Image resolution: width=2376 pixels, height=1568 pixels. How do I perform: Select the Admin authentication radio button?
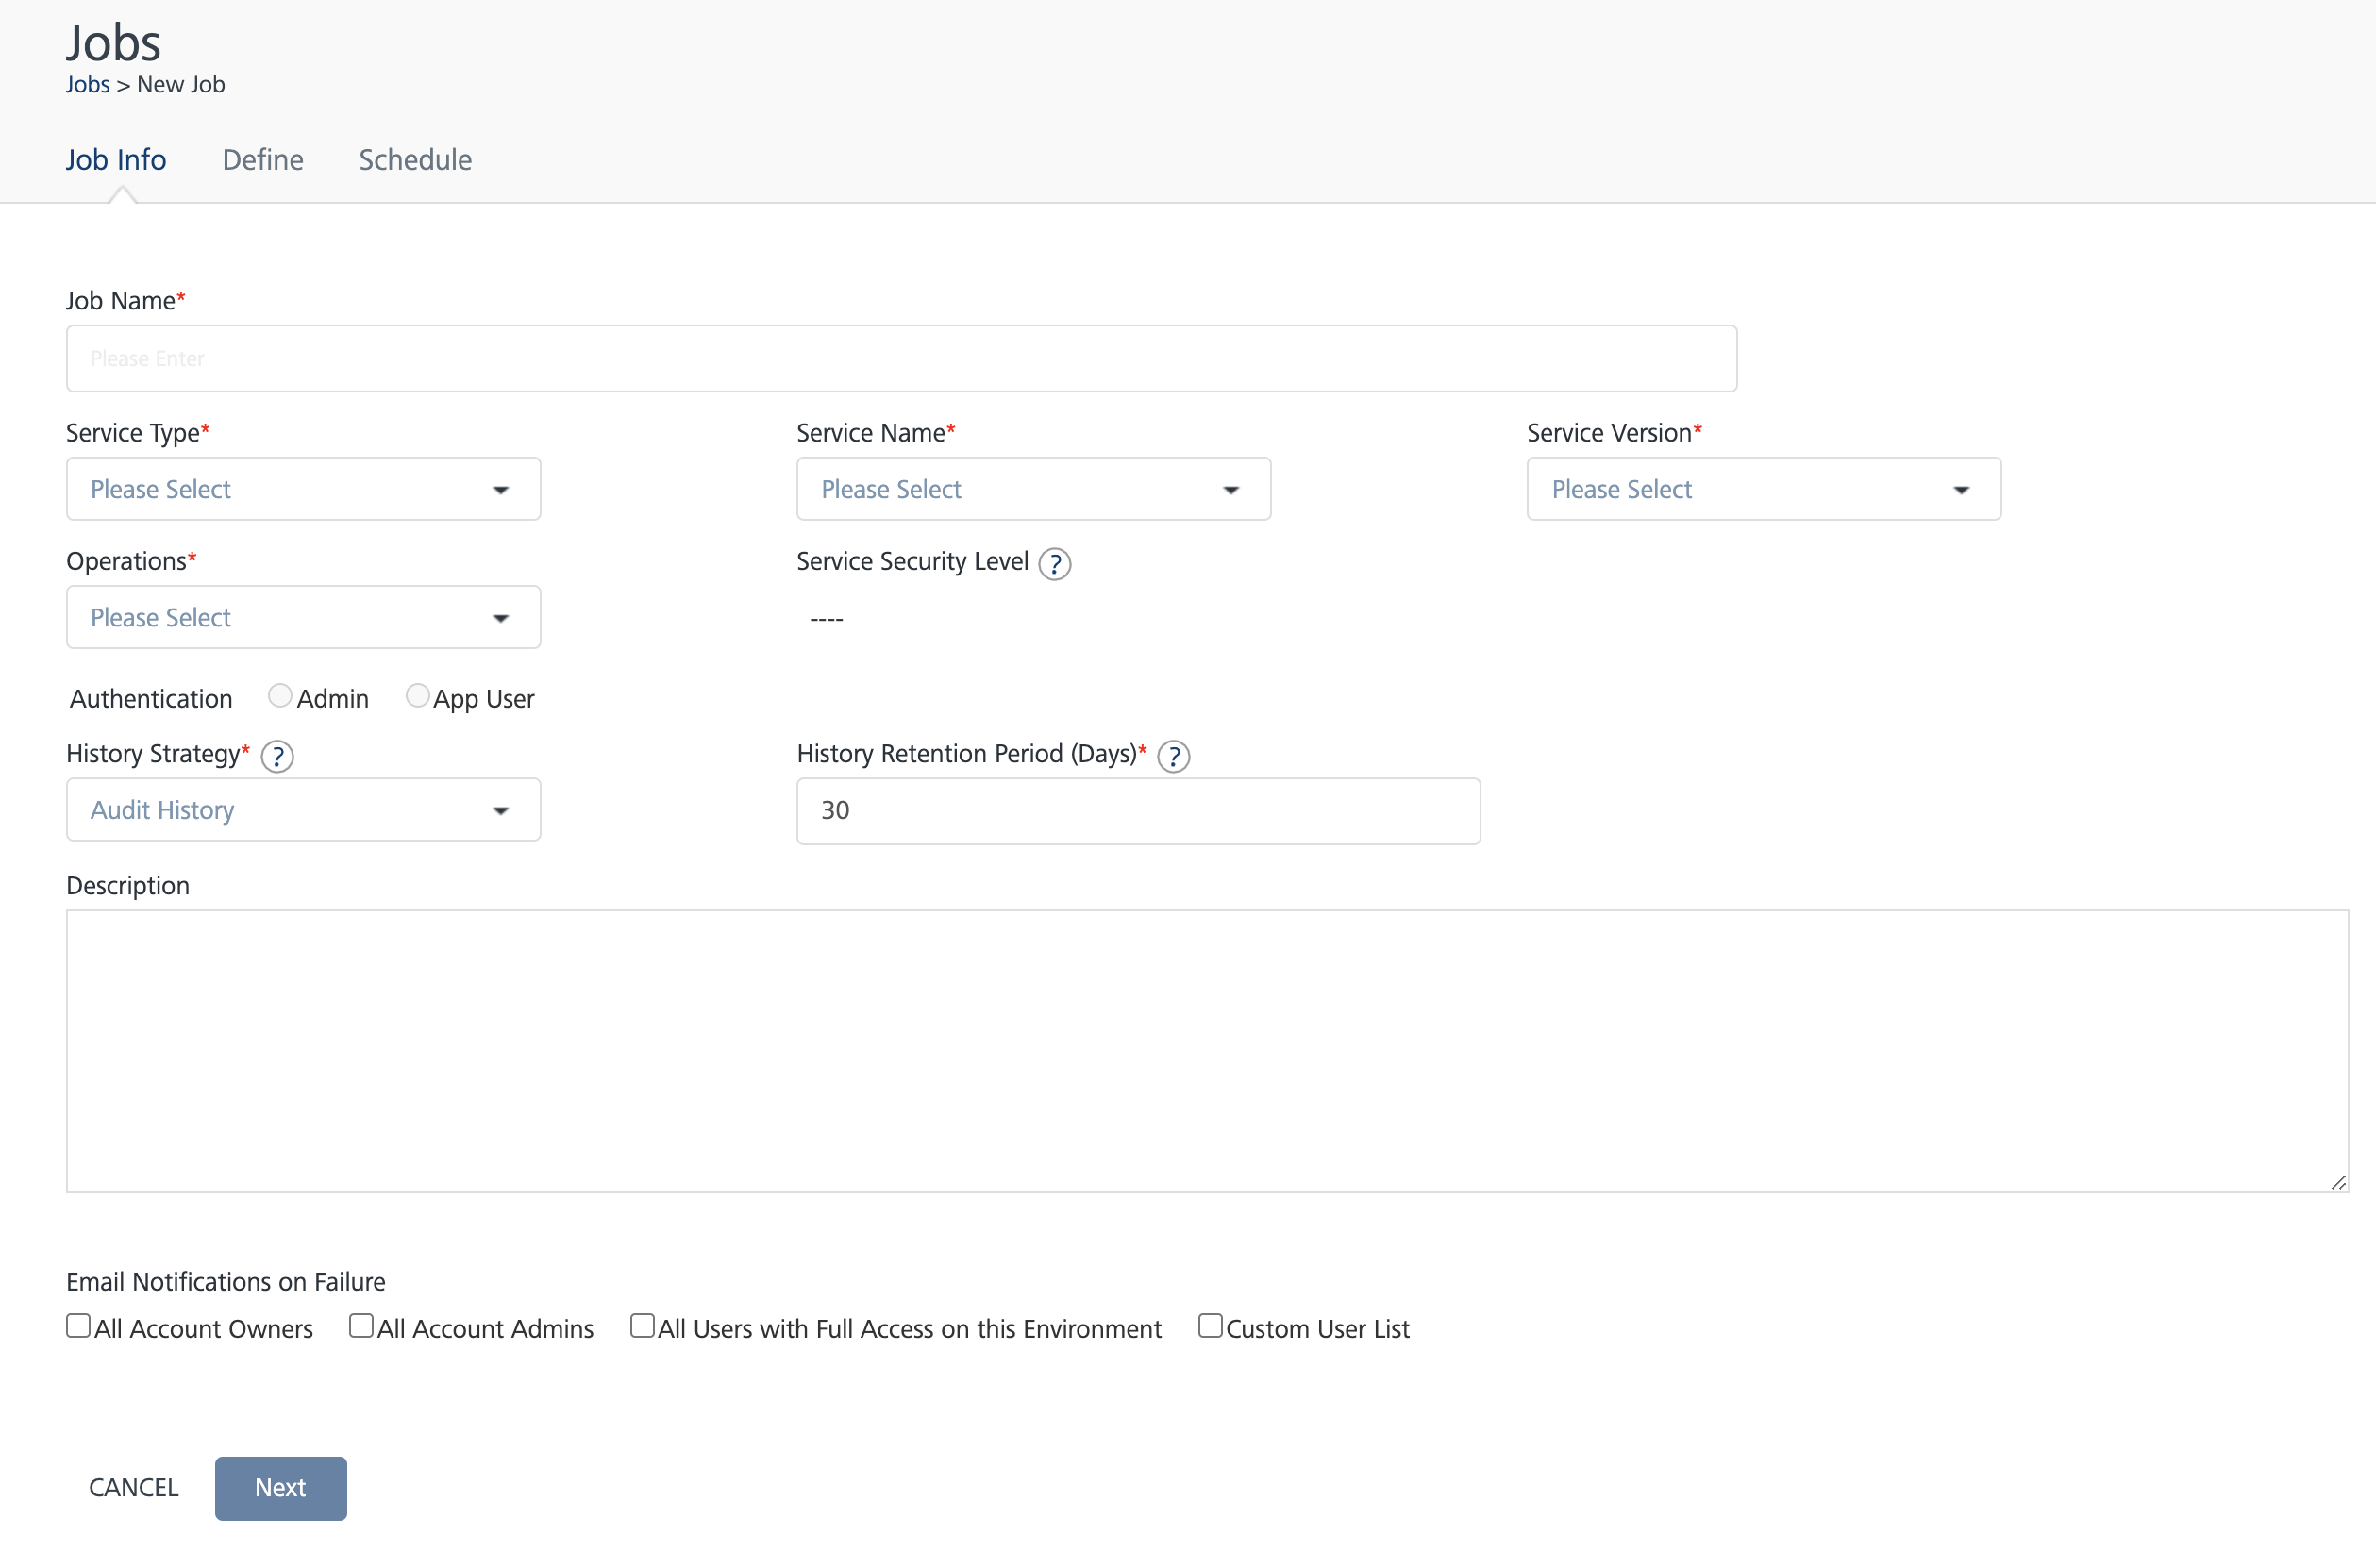coord(280,696)
